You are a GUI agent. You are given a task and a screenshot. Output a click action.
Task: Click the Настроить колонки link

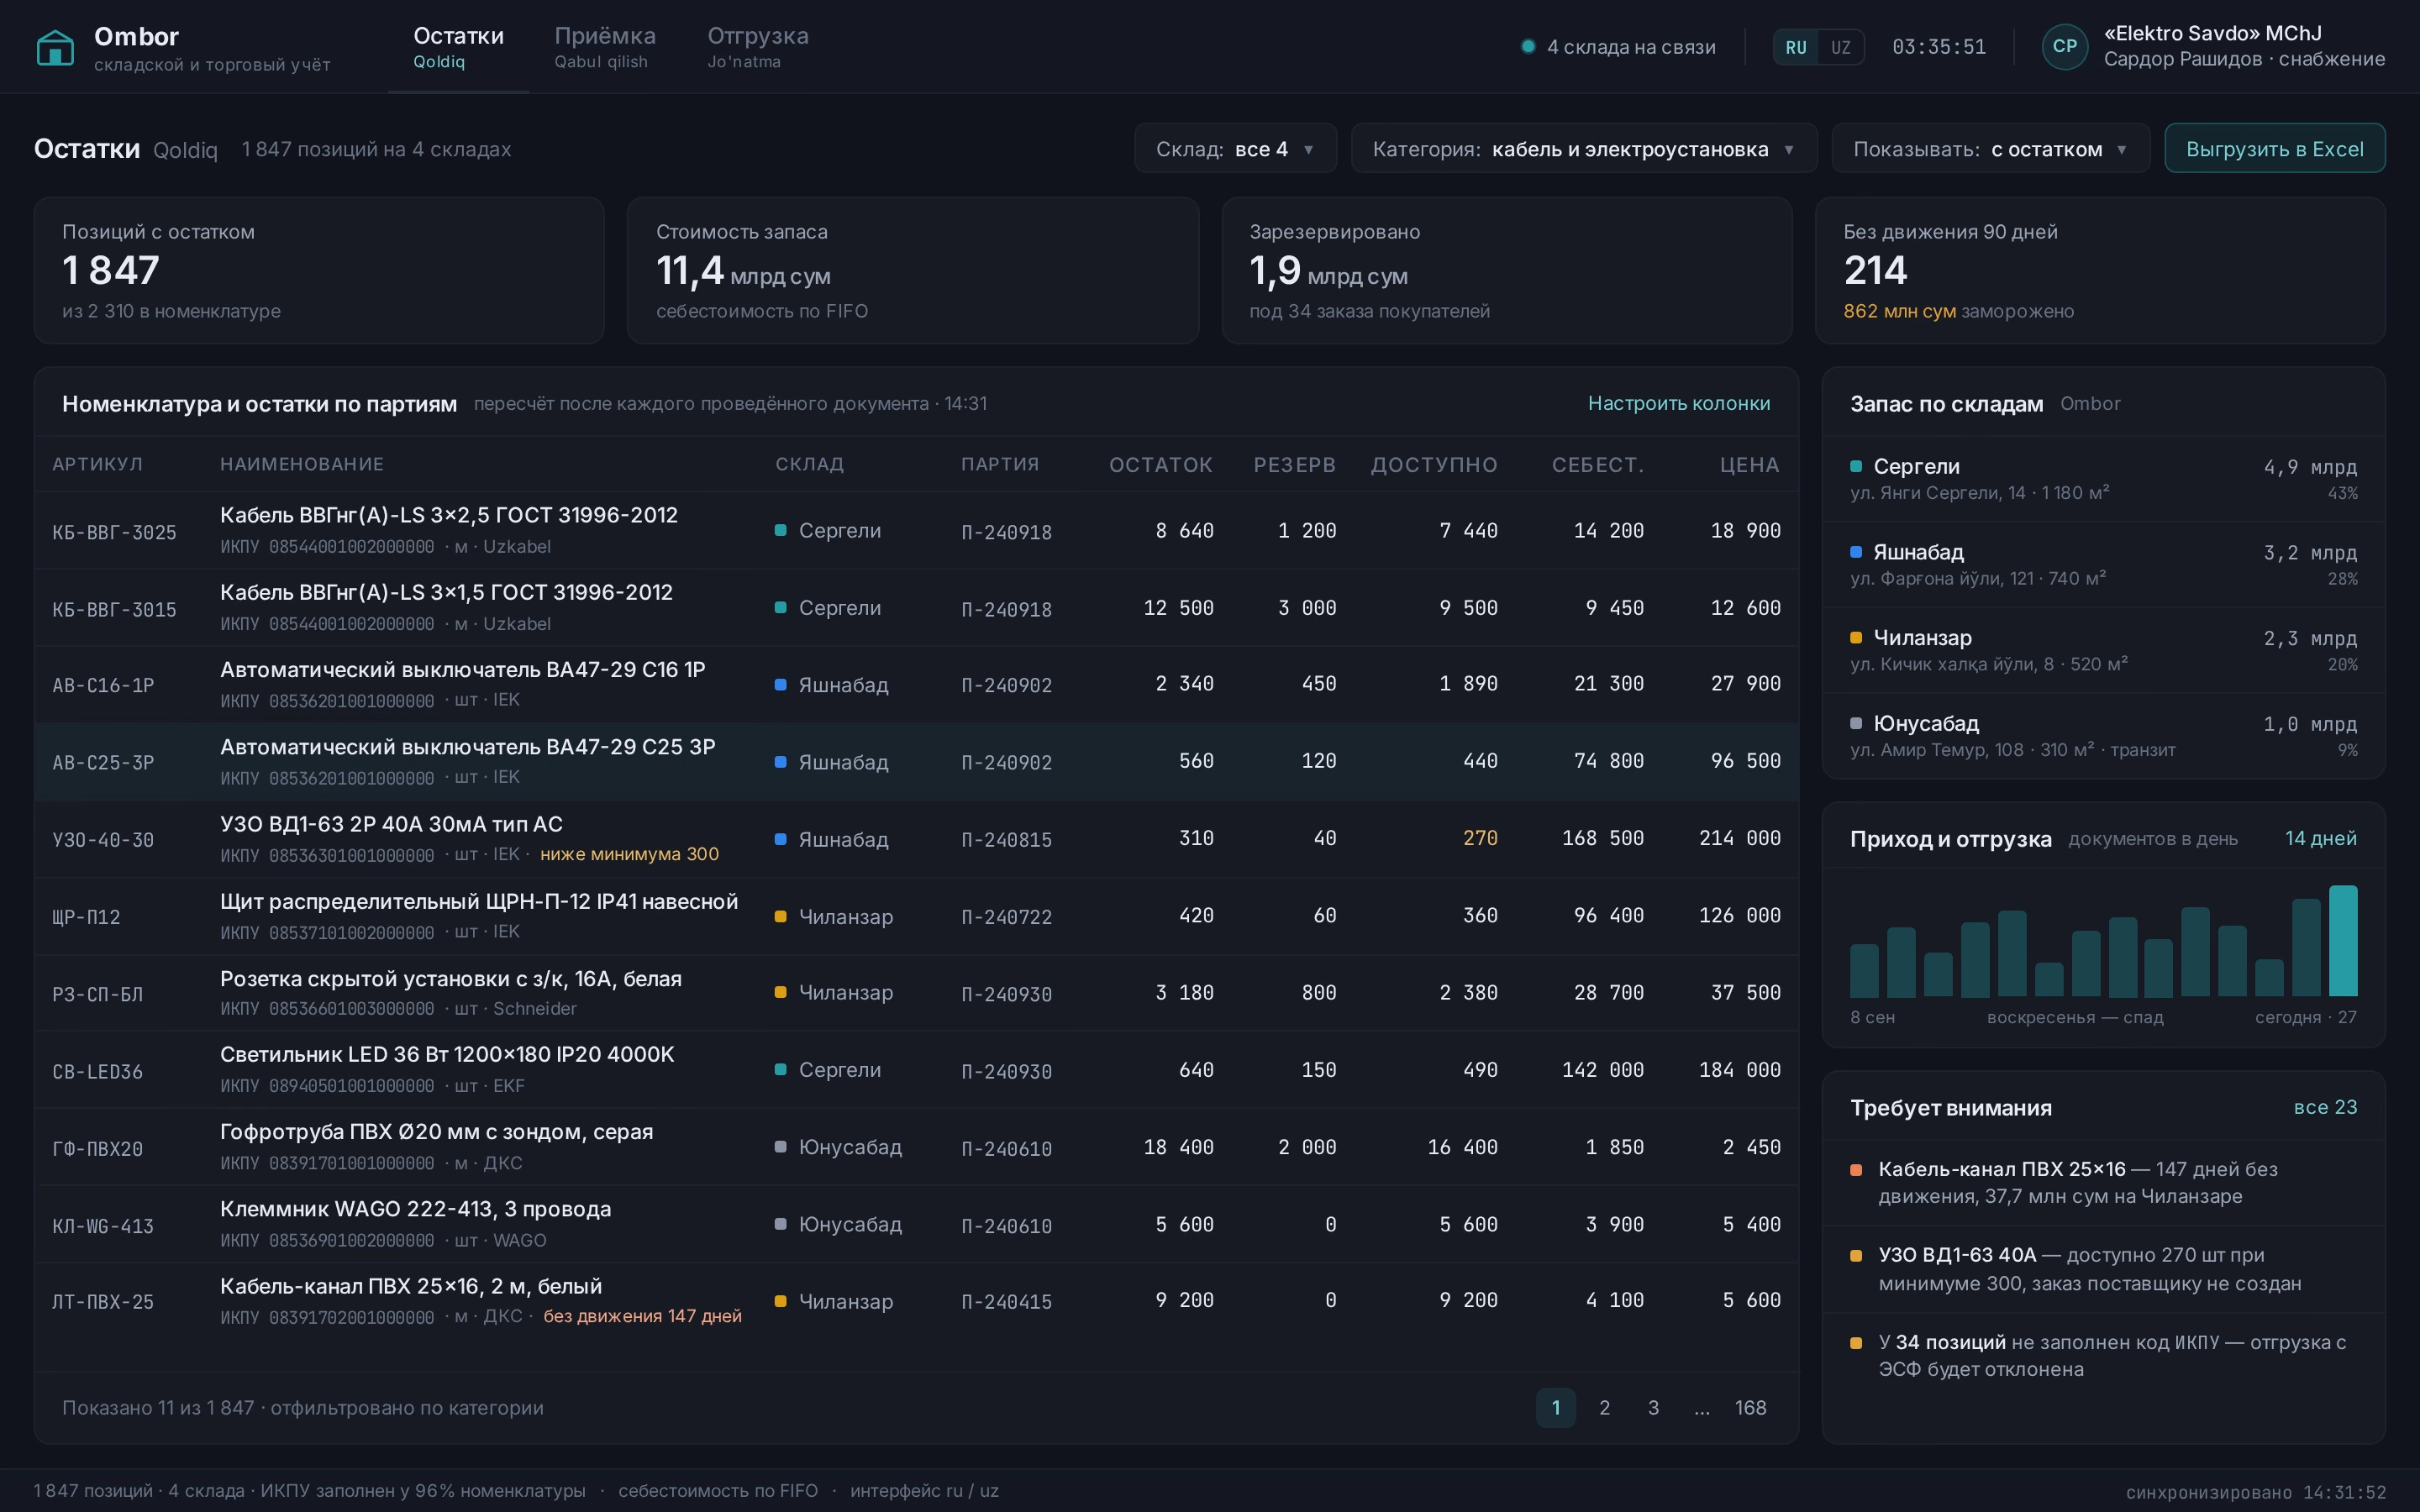coord(1679,403)
